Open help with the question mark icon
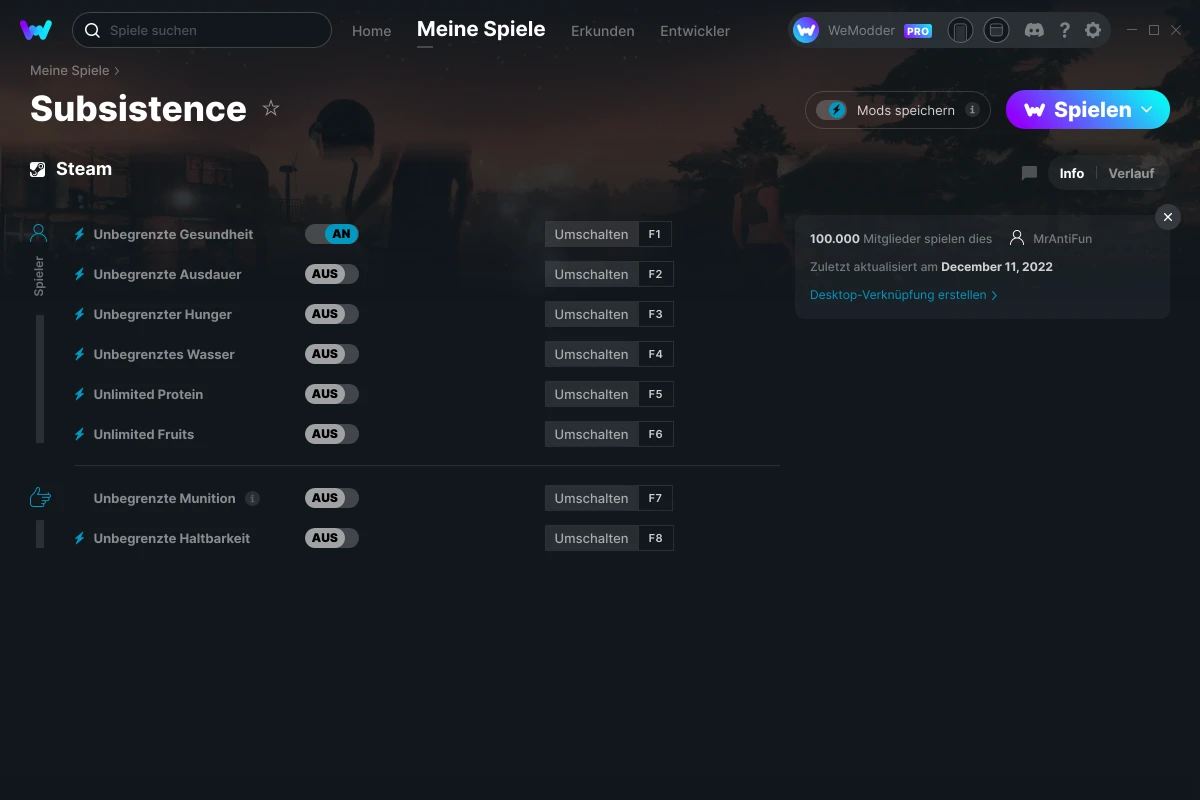Viewport: 1200px width, 800px height. tap(1065, 30)
